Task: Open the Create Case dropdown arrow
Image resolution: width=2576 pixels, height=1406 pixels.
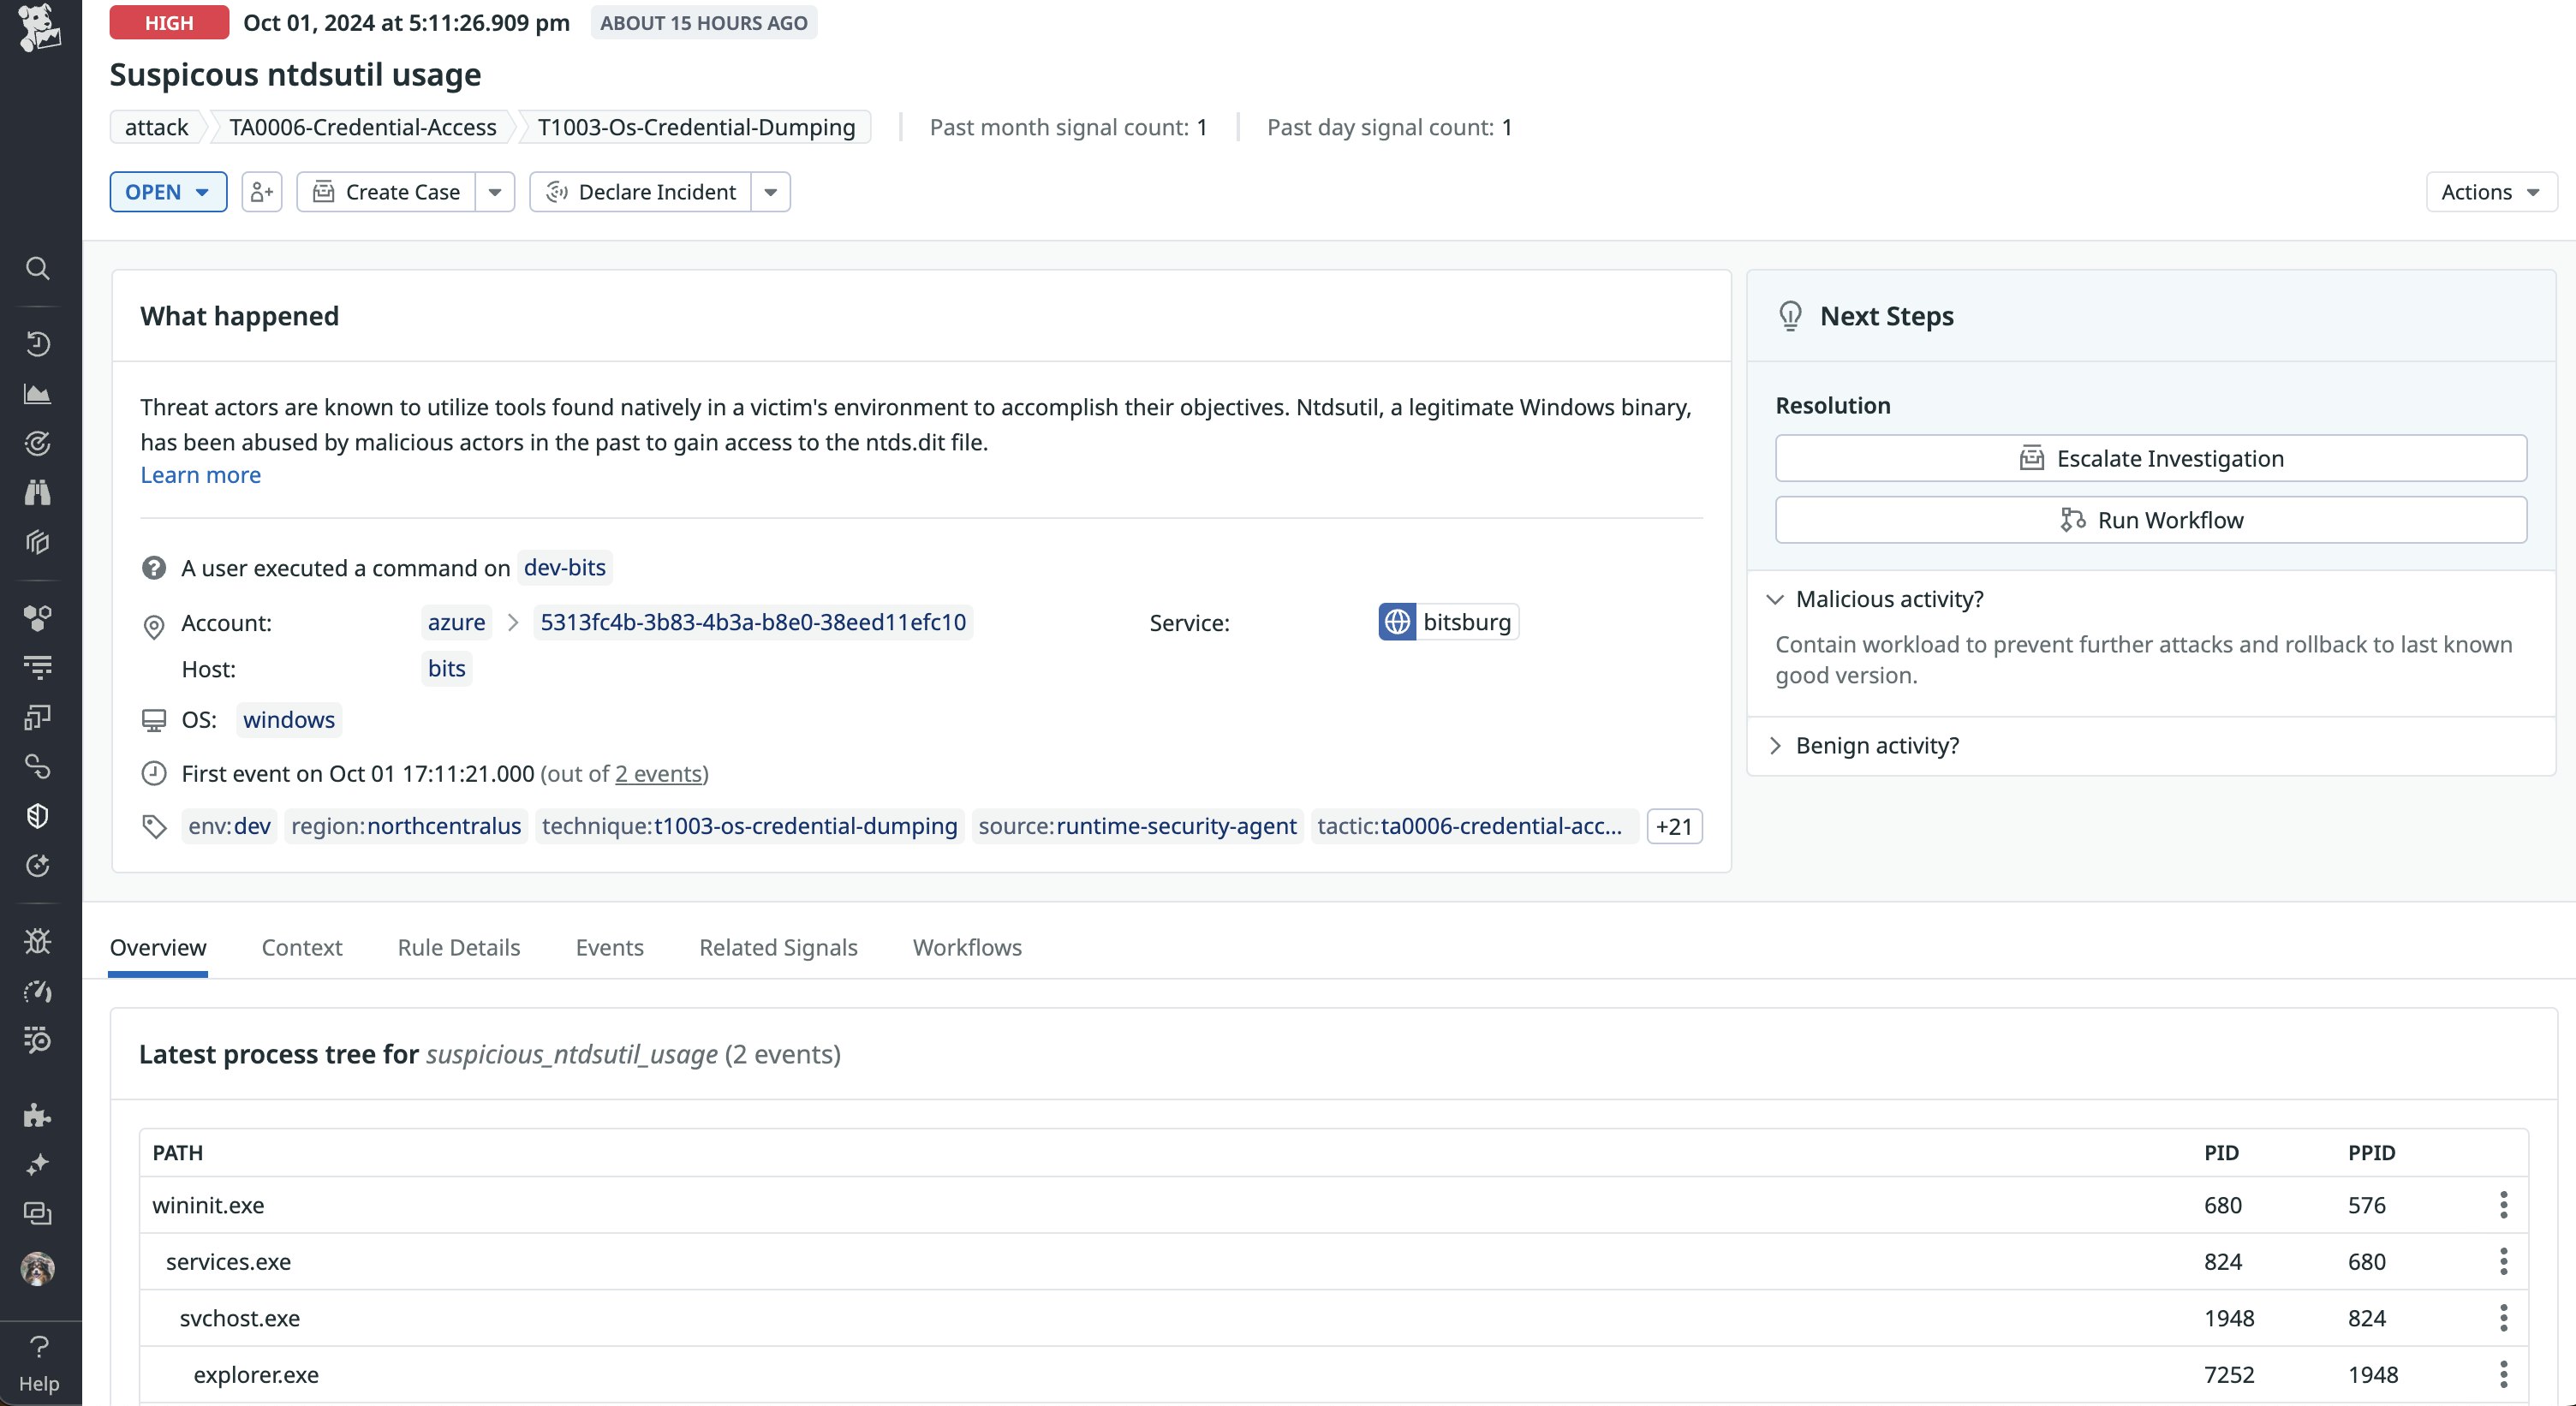Action: 495,192
